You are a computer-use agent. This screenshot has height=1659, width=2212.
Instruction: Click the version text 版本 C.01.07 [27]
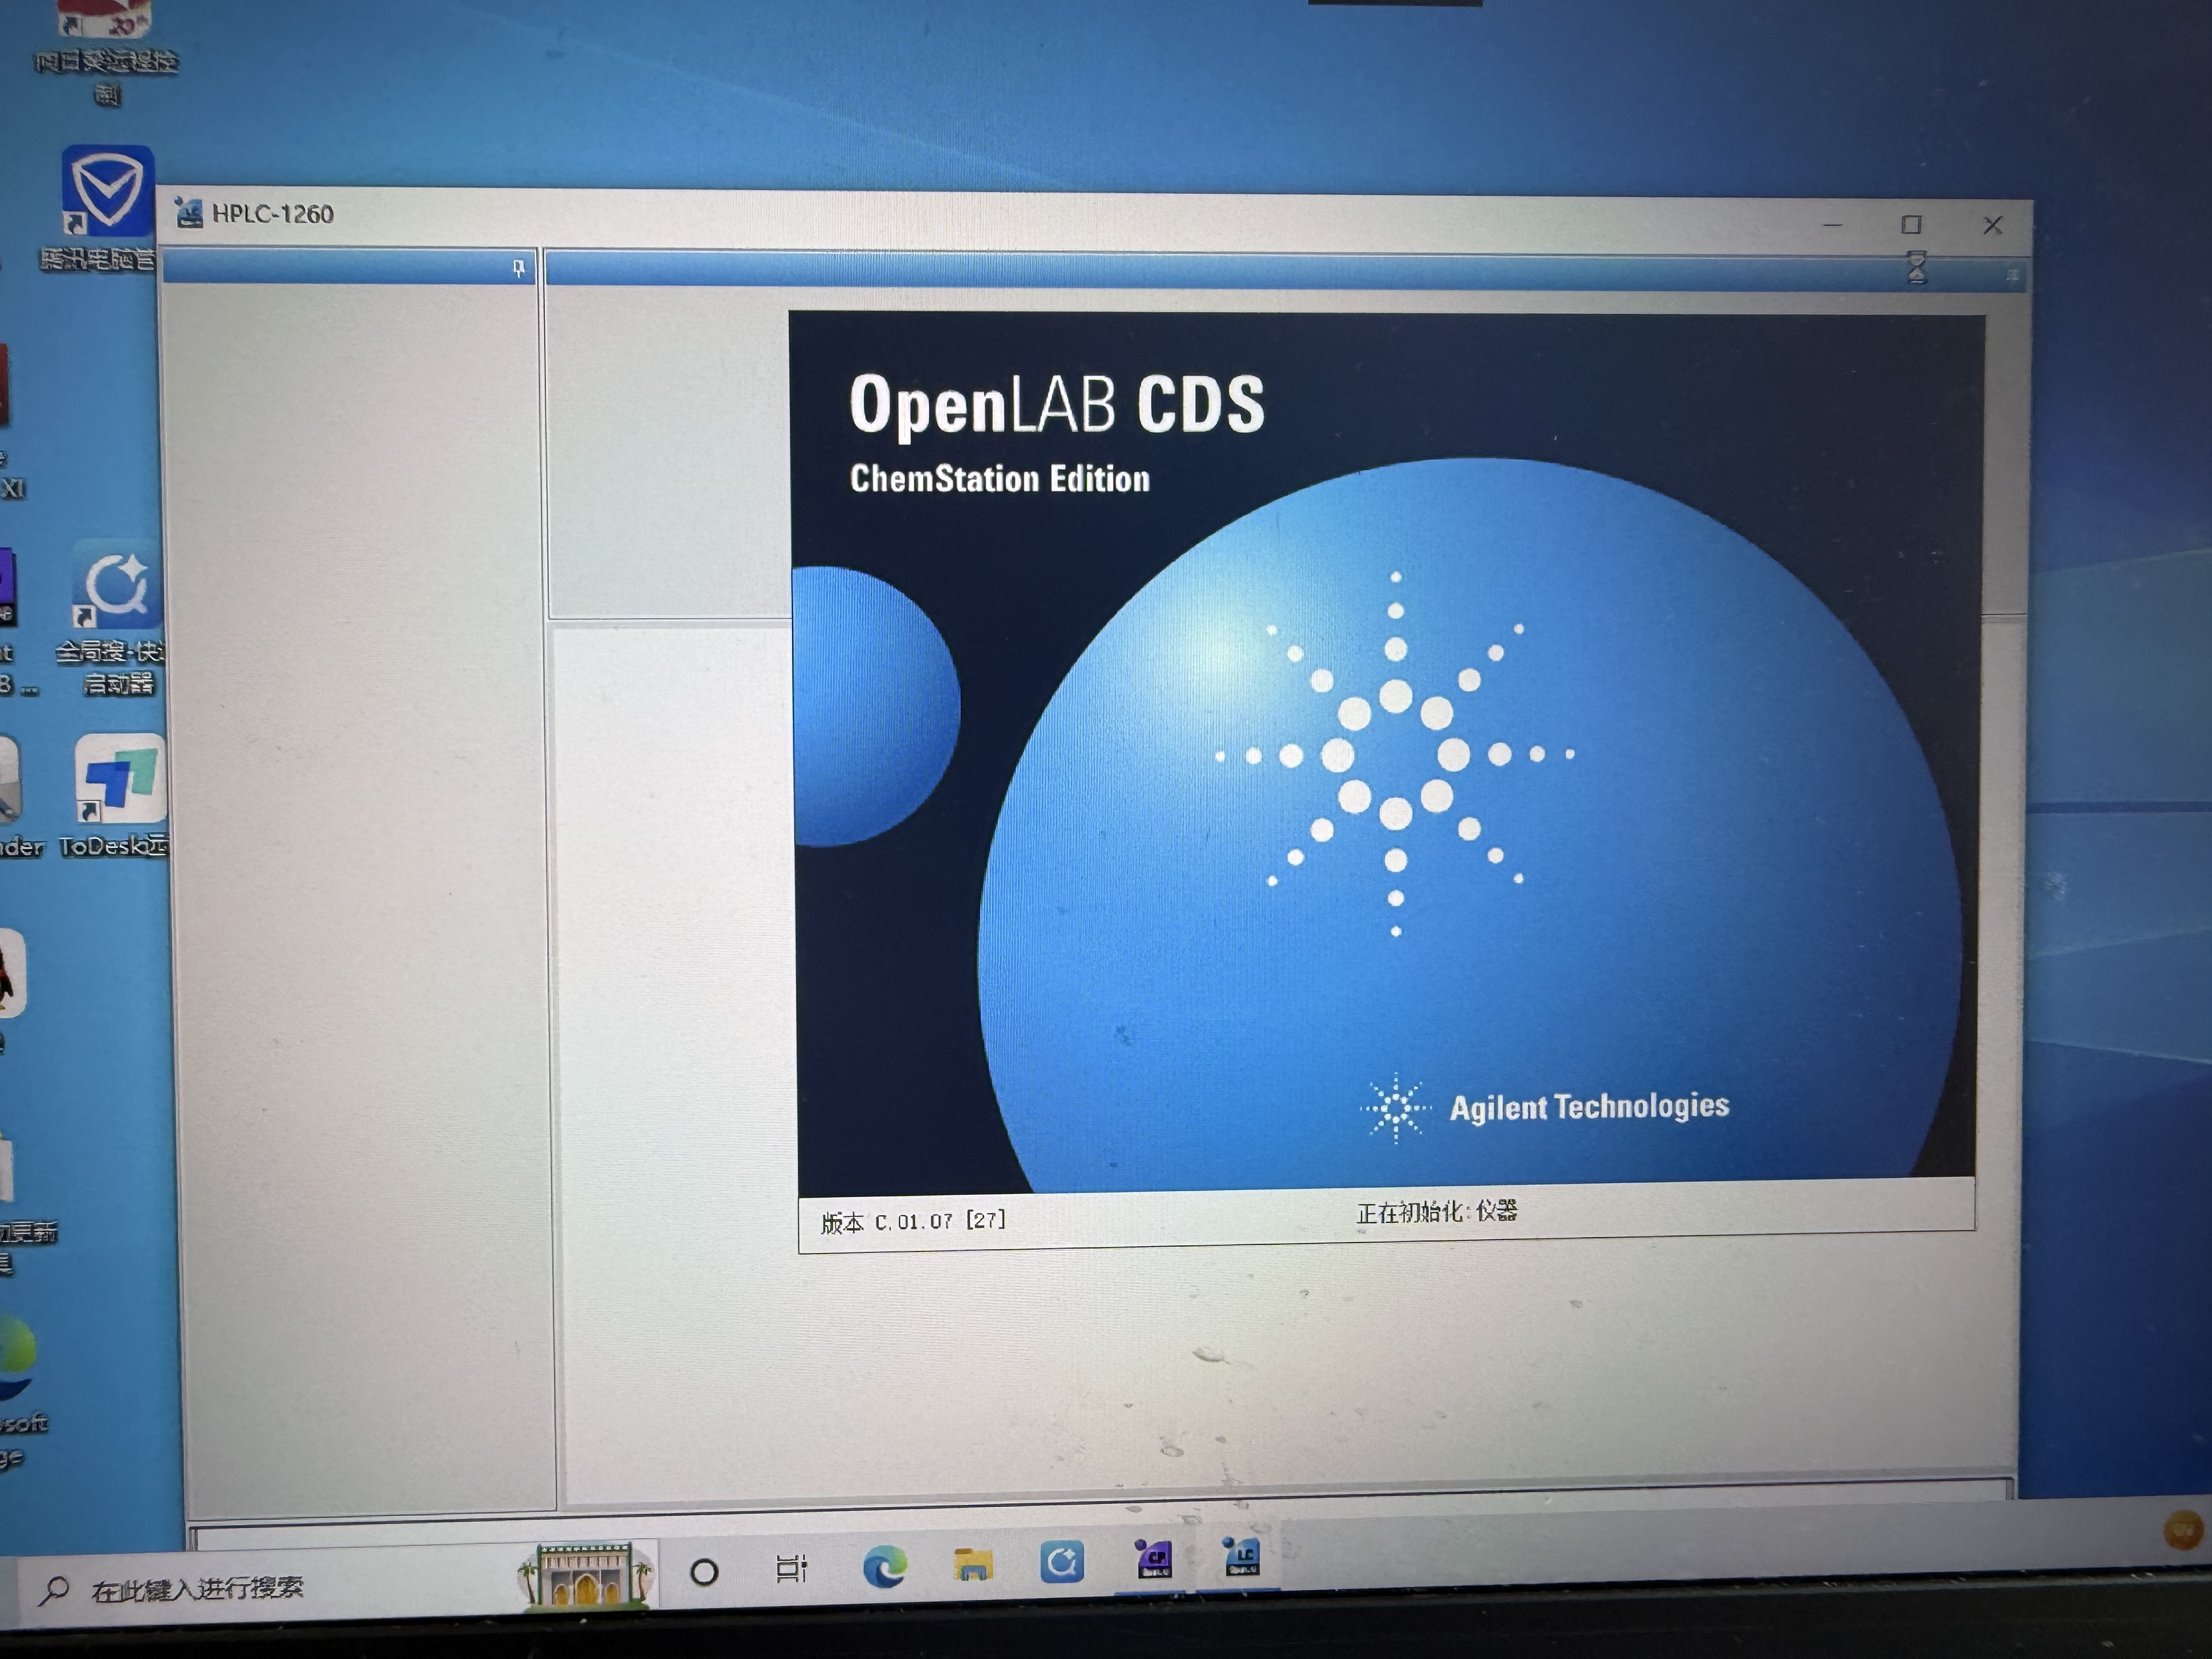coord(913,1221)
